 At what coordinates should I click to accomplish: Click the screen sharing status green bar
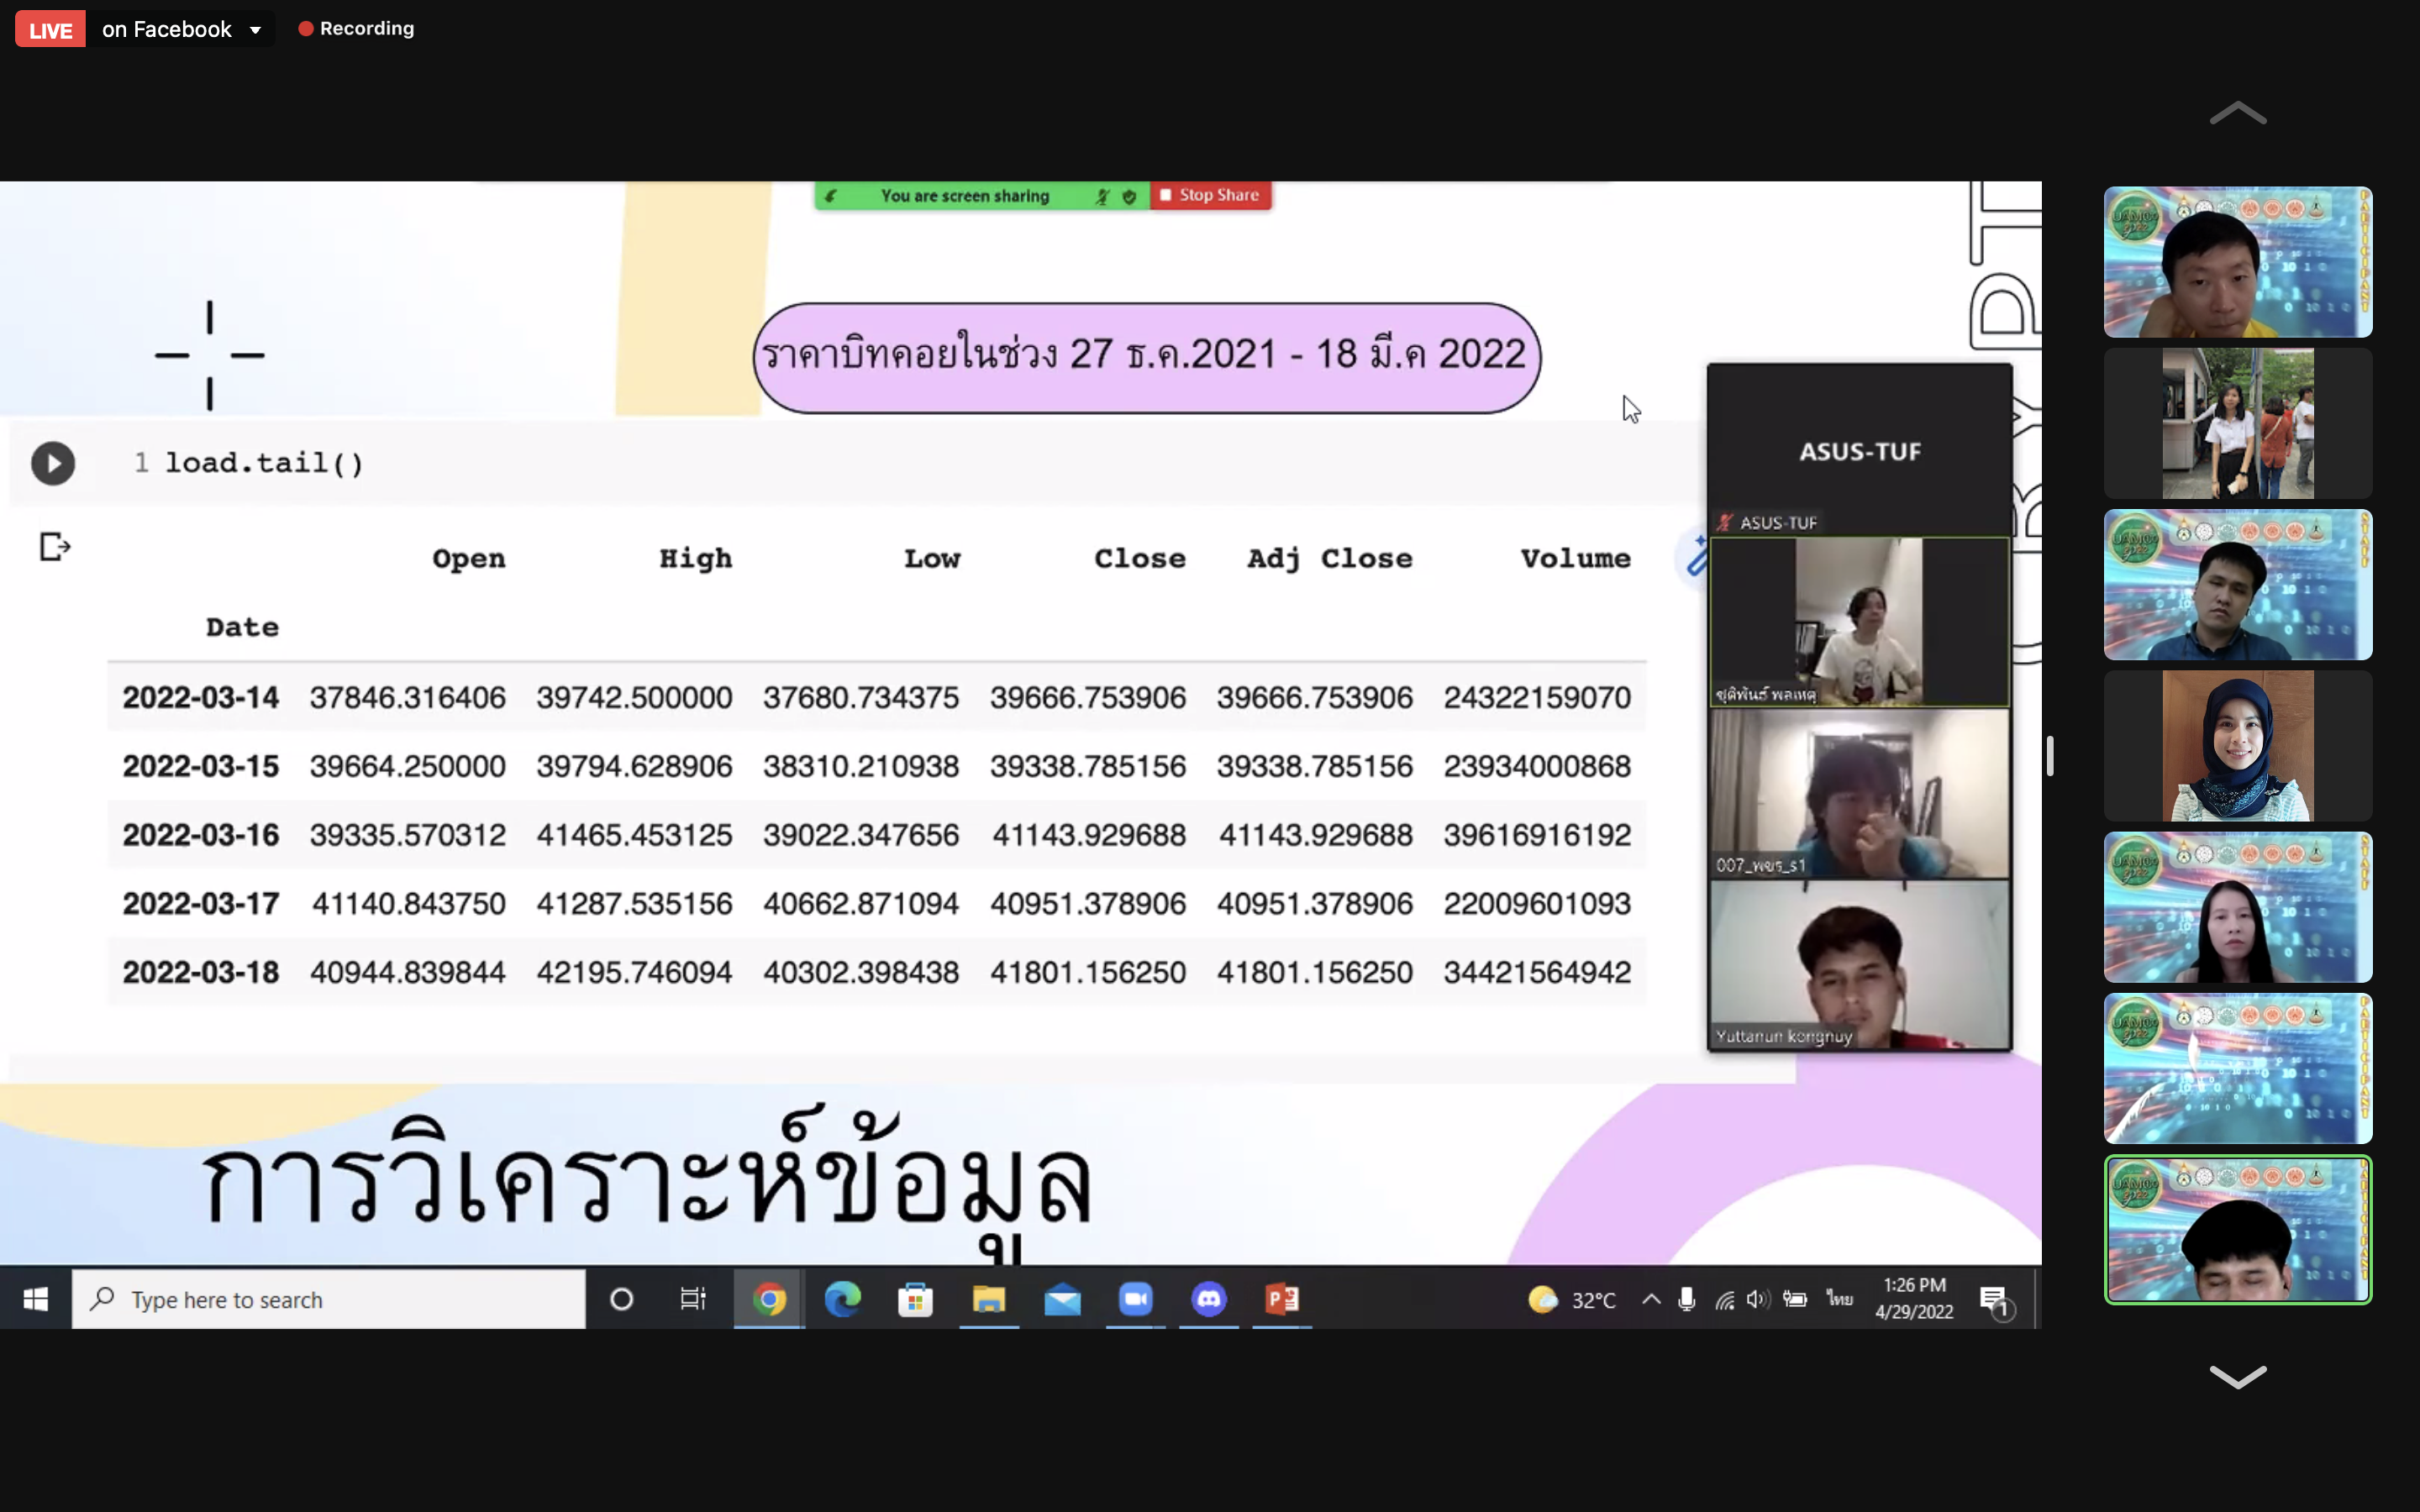(x=982, y=195)
